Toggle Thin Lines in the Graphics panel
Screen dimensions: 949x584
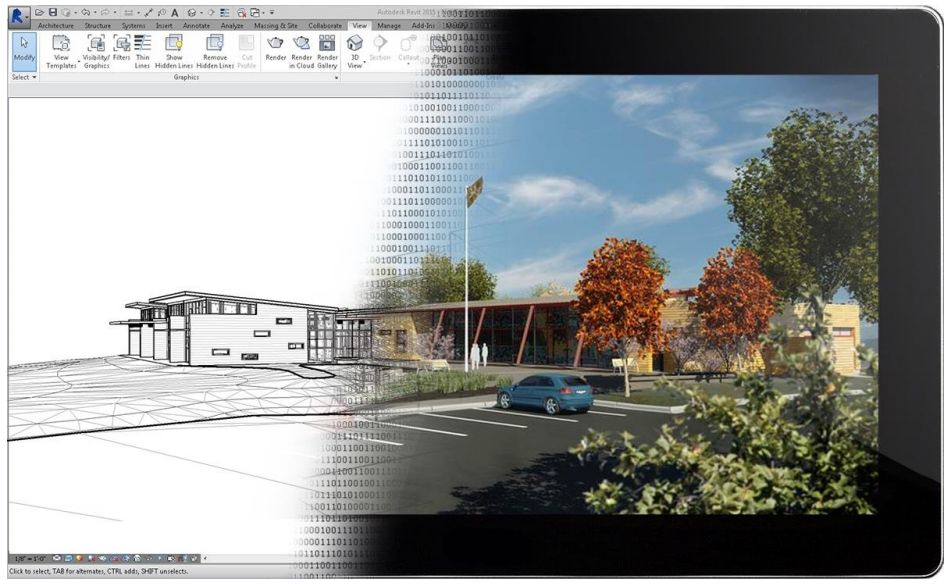[142, 51]
